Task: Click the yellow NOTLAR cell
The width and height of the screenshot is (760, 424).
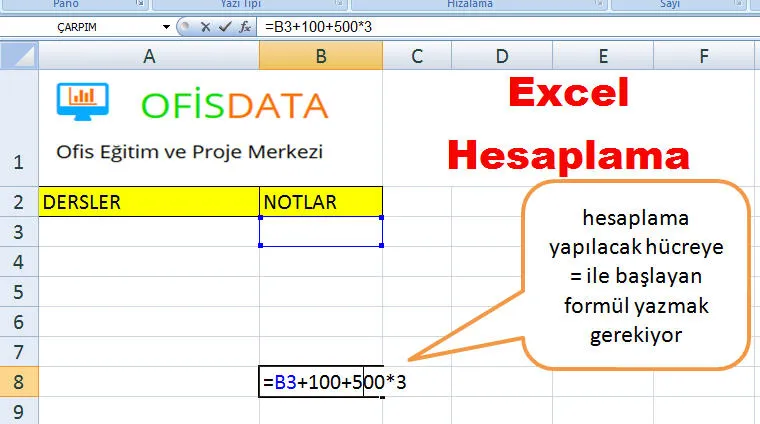Action: pos(320,202)
